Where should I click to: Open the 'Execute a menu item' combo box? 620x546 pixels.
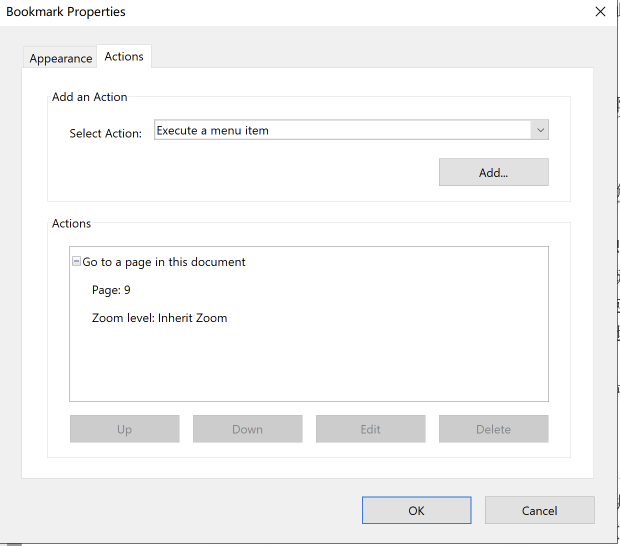(351, 130)
